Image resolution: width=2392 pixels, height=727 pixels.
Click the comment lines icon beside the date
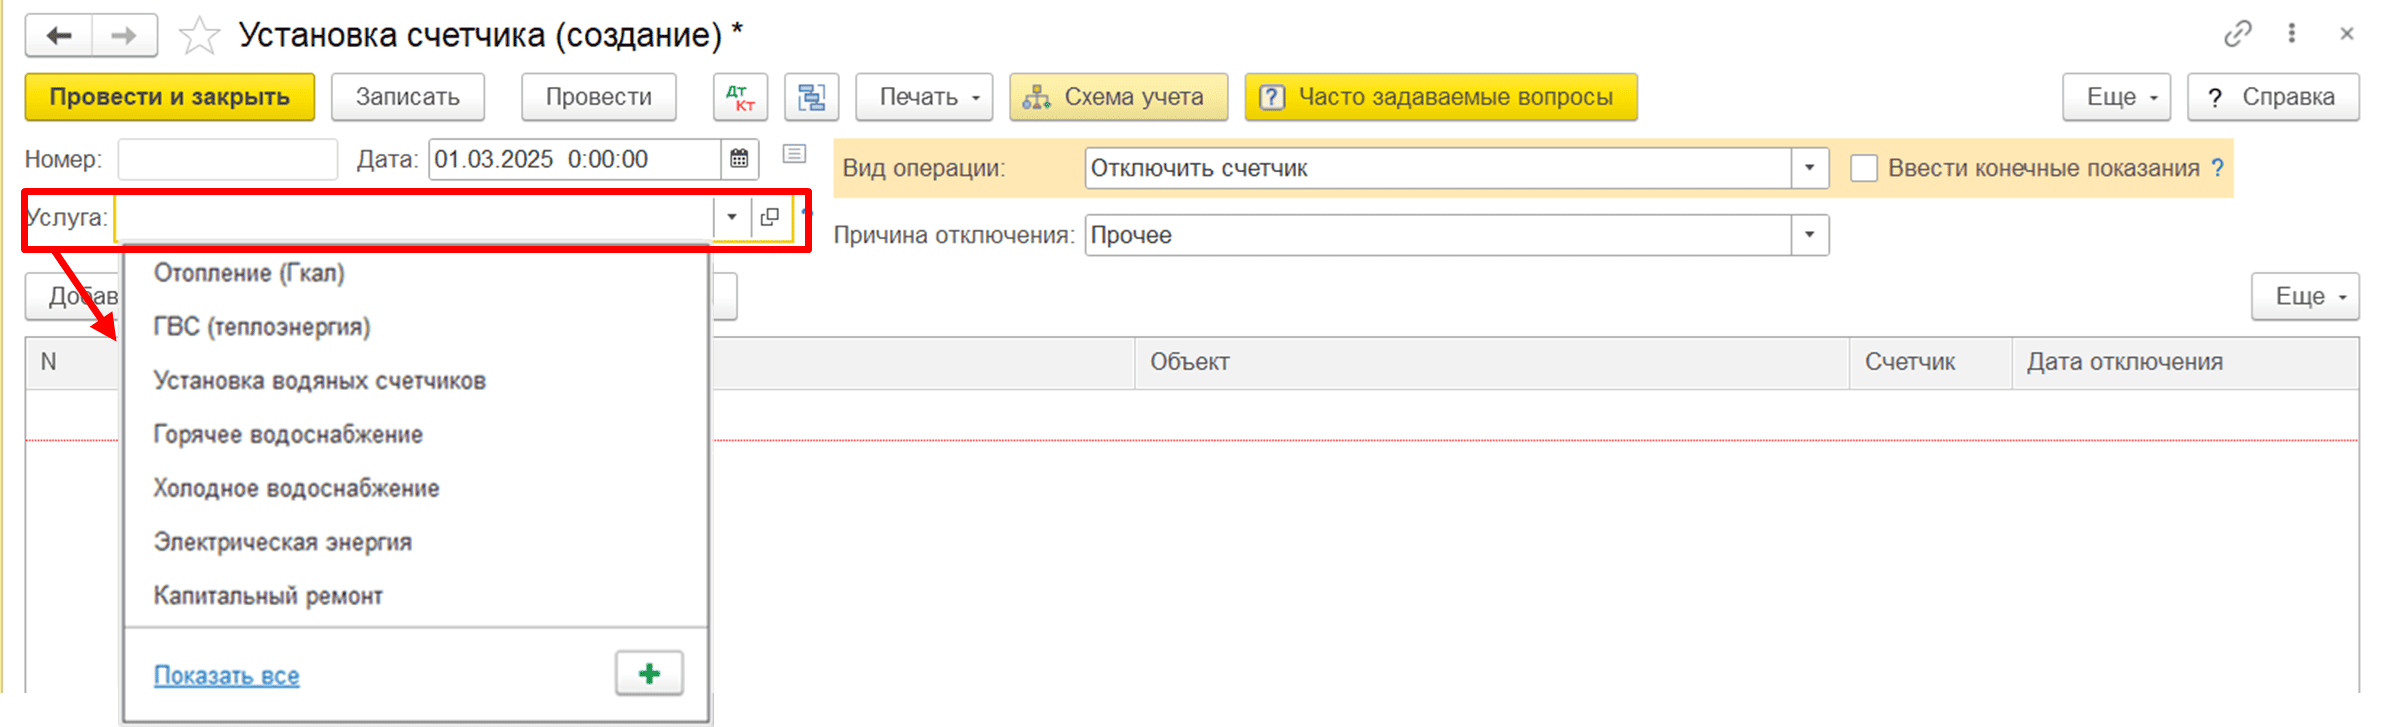[x=794, y=154]
